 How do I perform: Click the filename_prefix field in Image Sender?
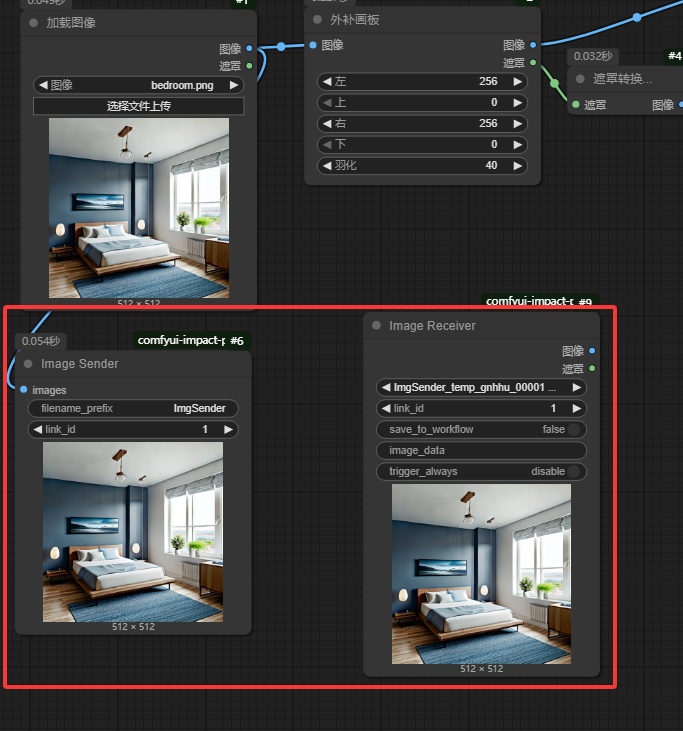pyautogui.click(x=134, y=408)
